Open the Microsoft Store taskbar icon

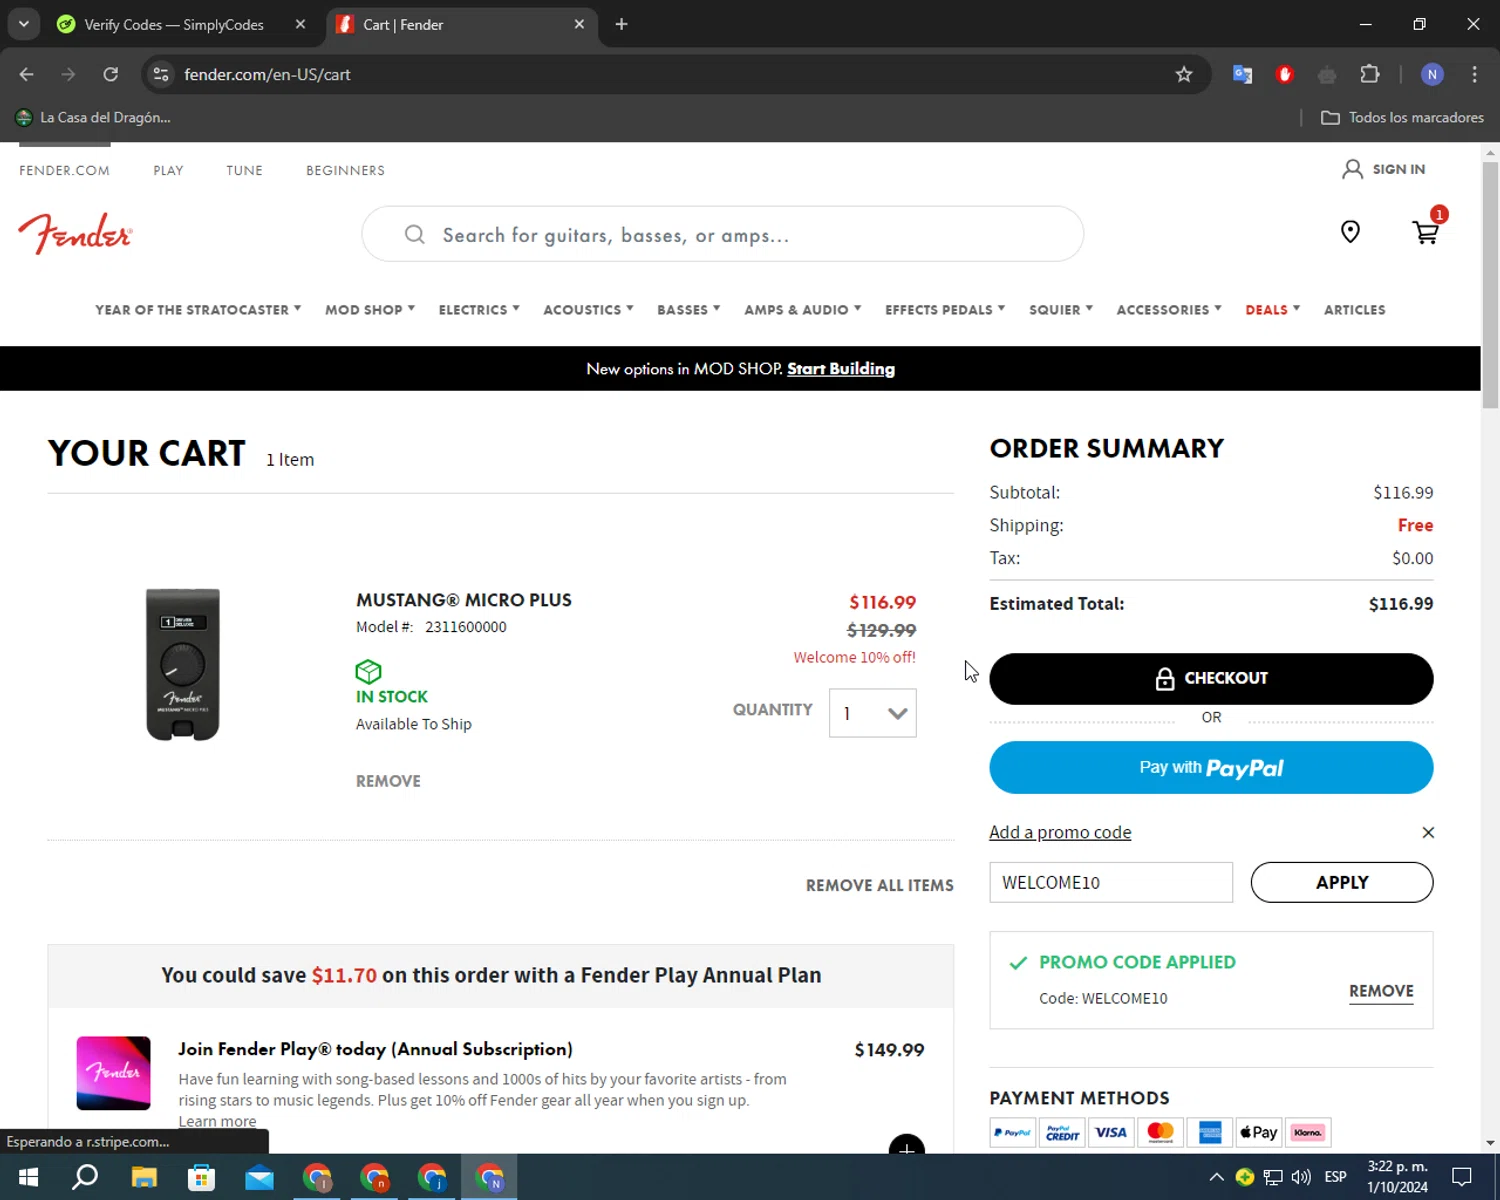(202, 1177)
